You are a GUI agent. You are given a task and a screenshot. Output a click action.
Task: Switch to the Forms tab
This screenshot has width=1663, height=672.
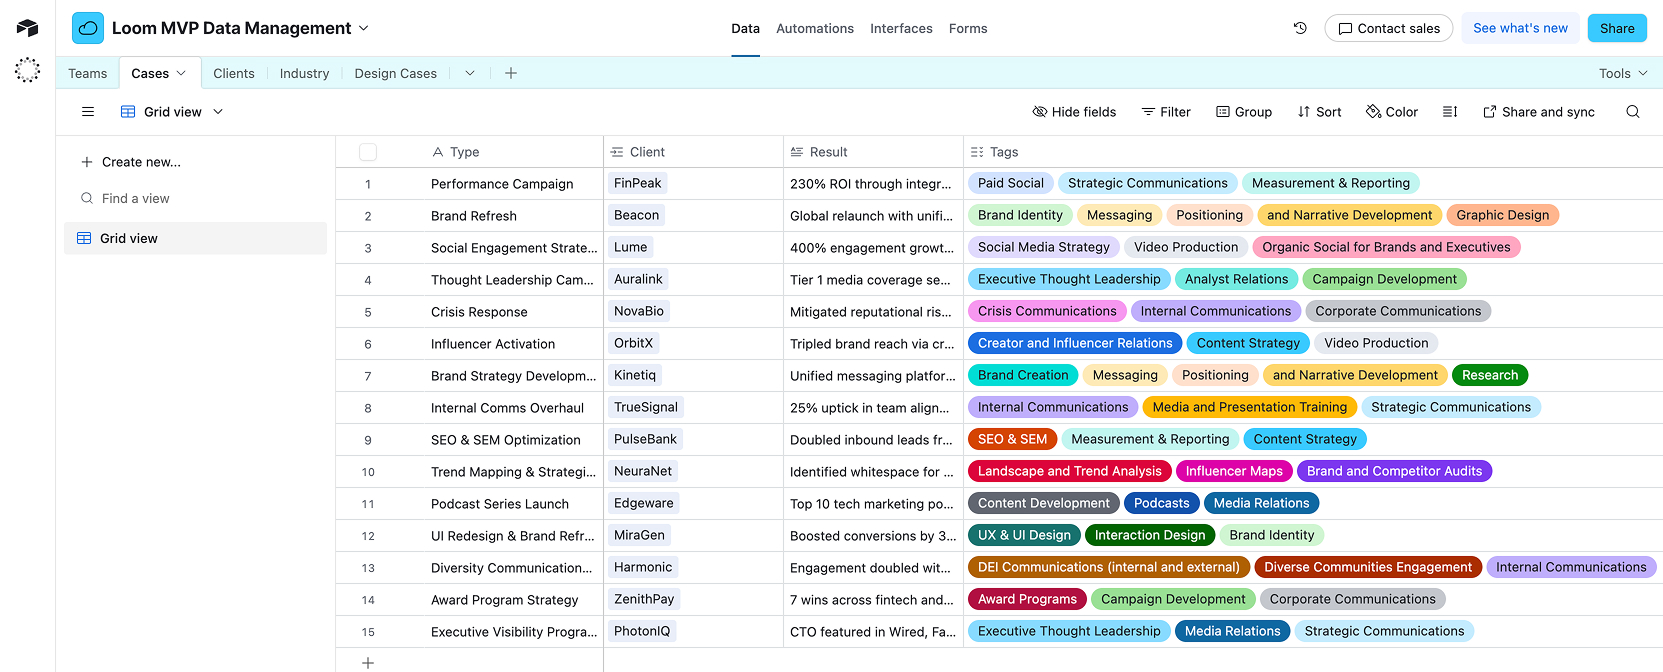[x=968, y=28]
